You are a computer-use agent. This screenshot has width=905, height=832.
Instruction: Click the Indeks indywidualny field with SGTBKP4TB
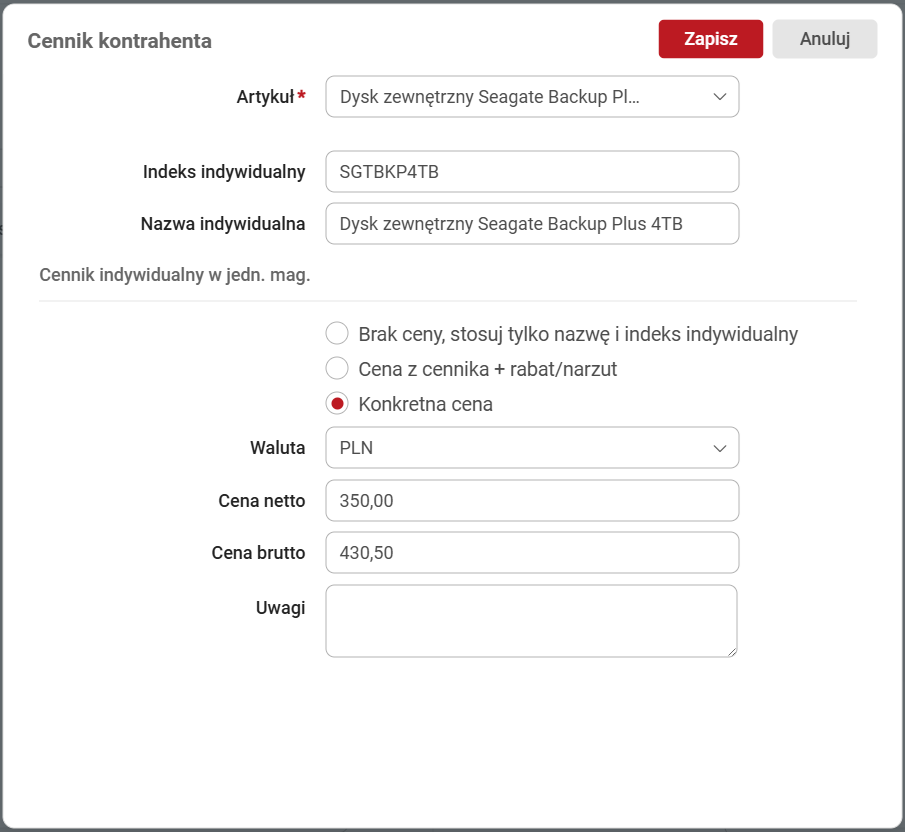[x=531, y=172]
